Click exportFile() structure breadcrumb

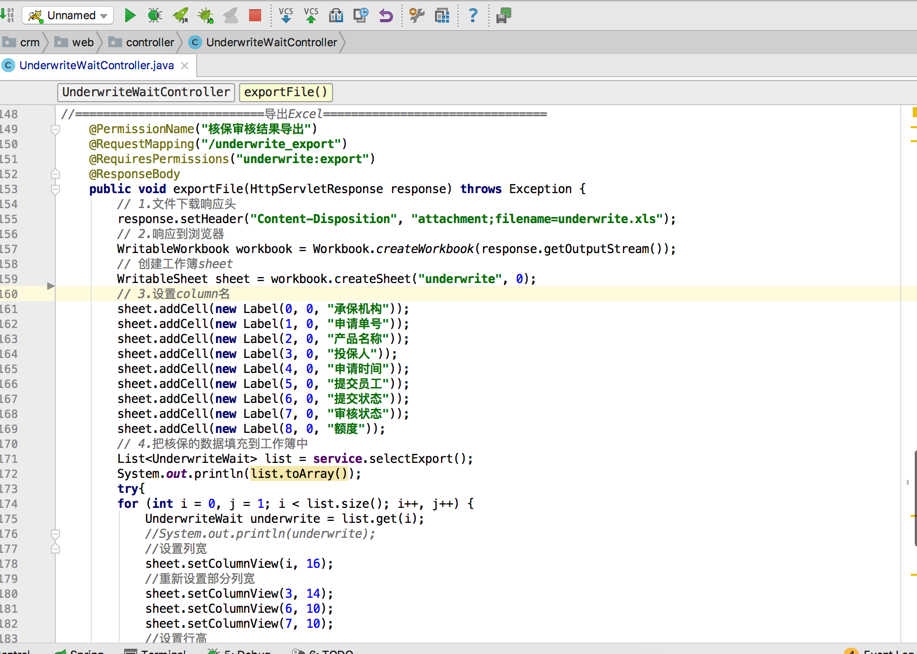coord(285,92)
